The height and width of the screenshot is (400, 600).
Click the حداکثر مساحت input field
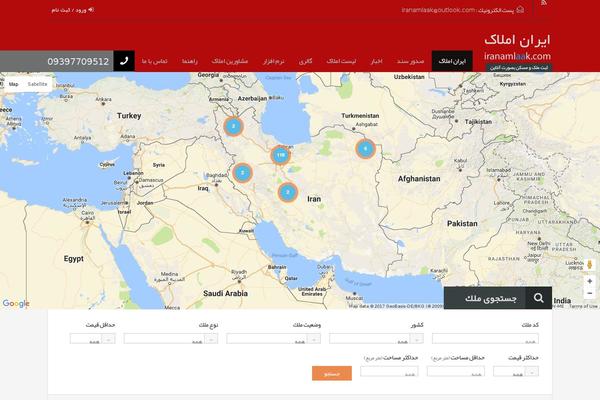point(389,371)
